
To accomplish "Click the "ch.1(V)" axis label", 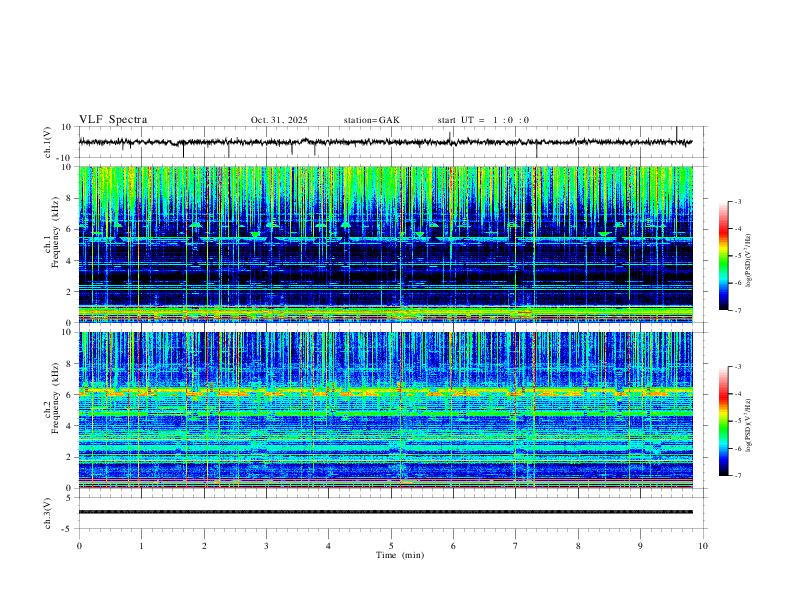I will [x=48, y=142].
